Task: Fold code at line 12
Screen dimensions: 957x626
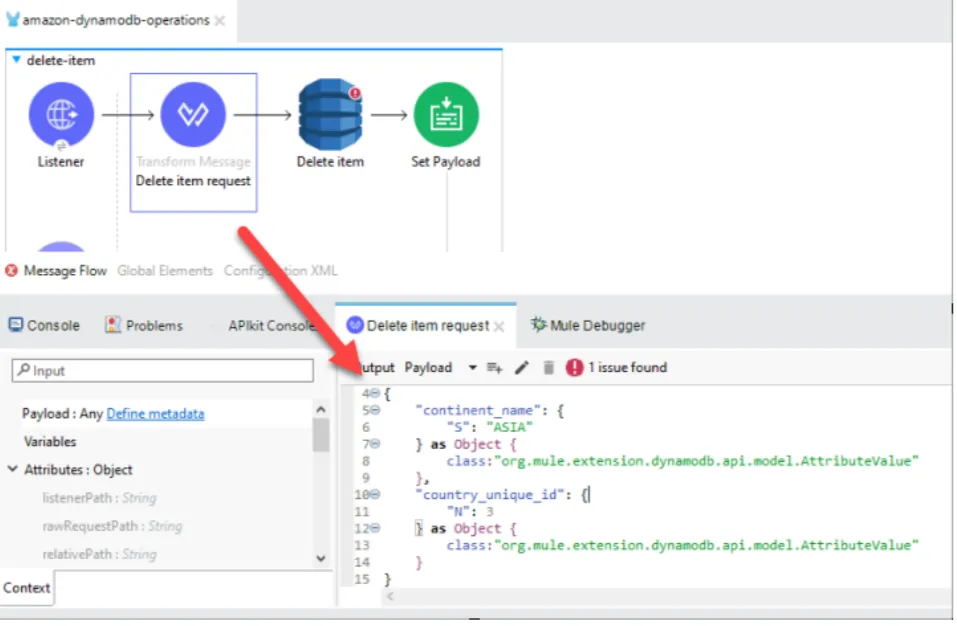Action: coord(375,528)
